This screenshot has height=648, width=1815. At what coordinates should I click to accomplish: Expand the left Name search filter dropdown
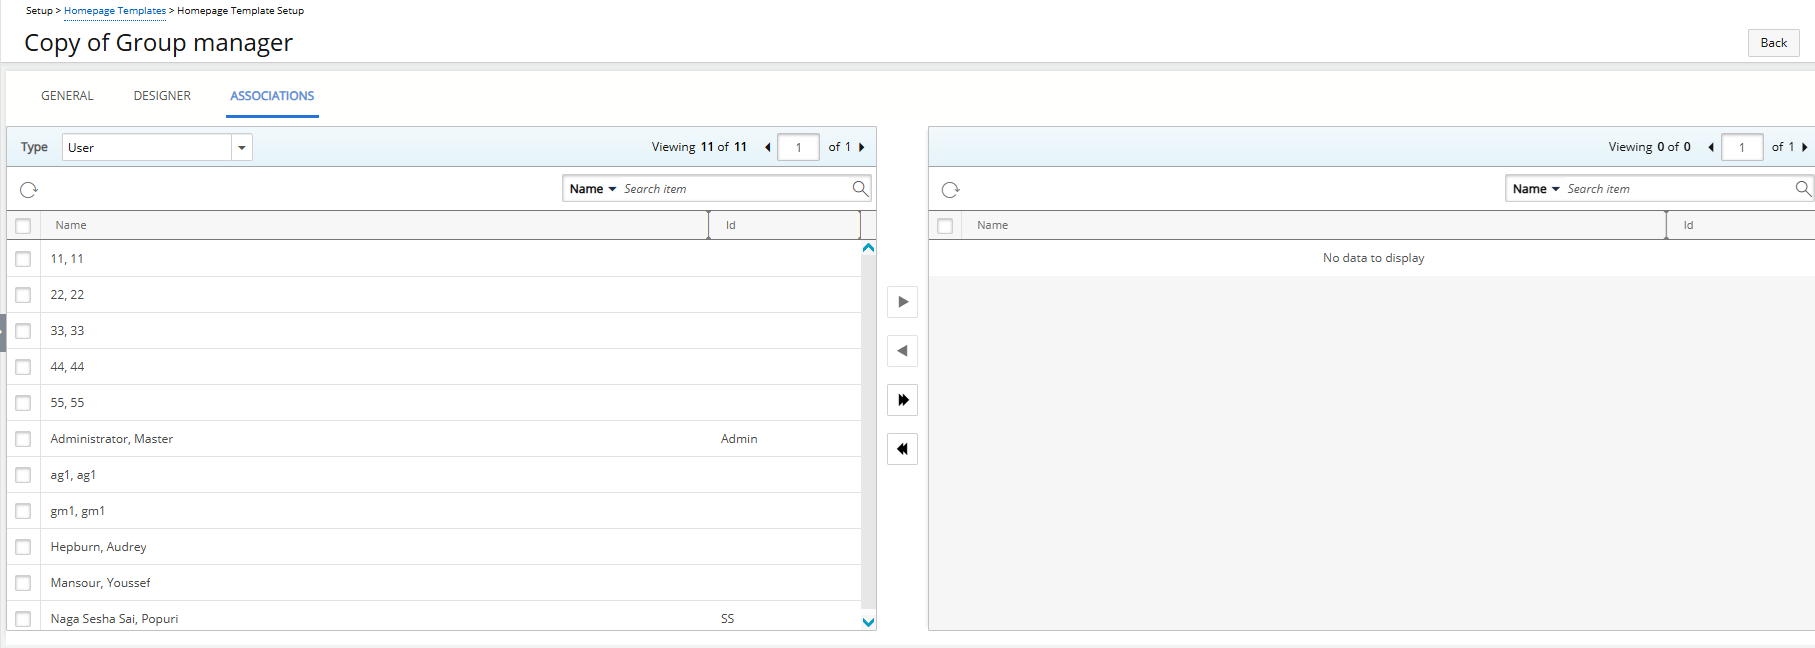[x=592, y=189]
